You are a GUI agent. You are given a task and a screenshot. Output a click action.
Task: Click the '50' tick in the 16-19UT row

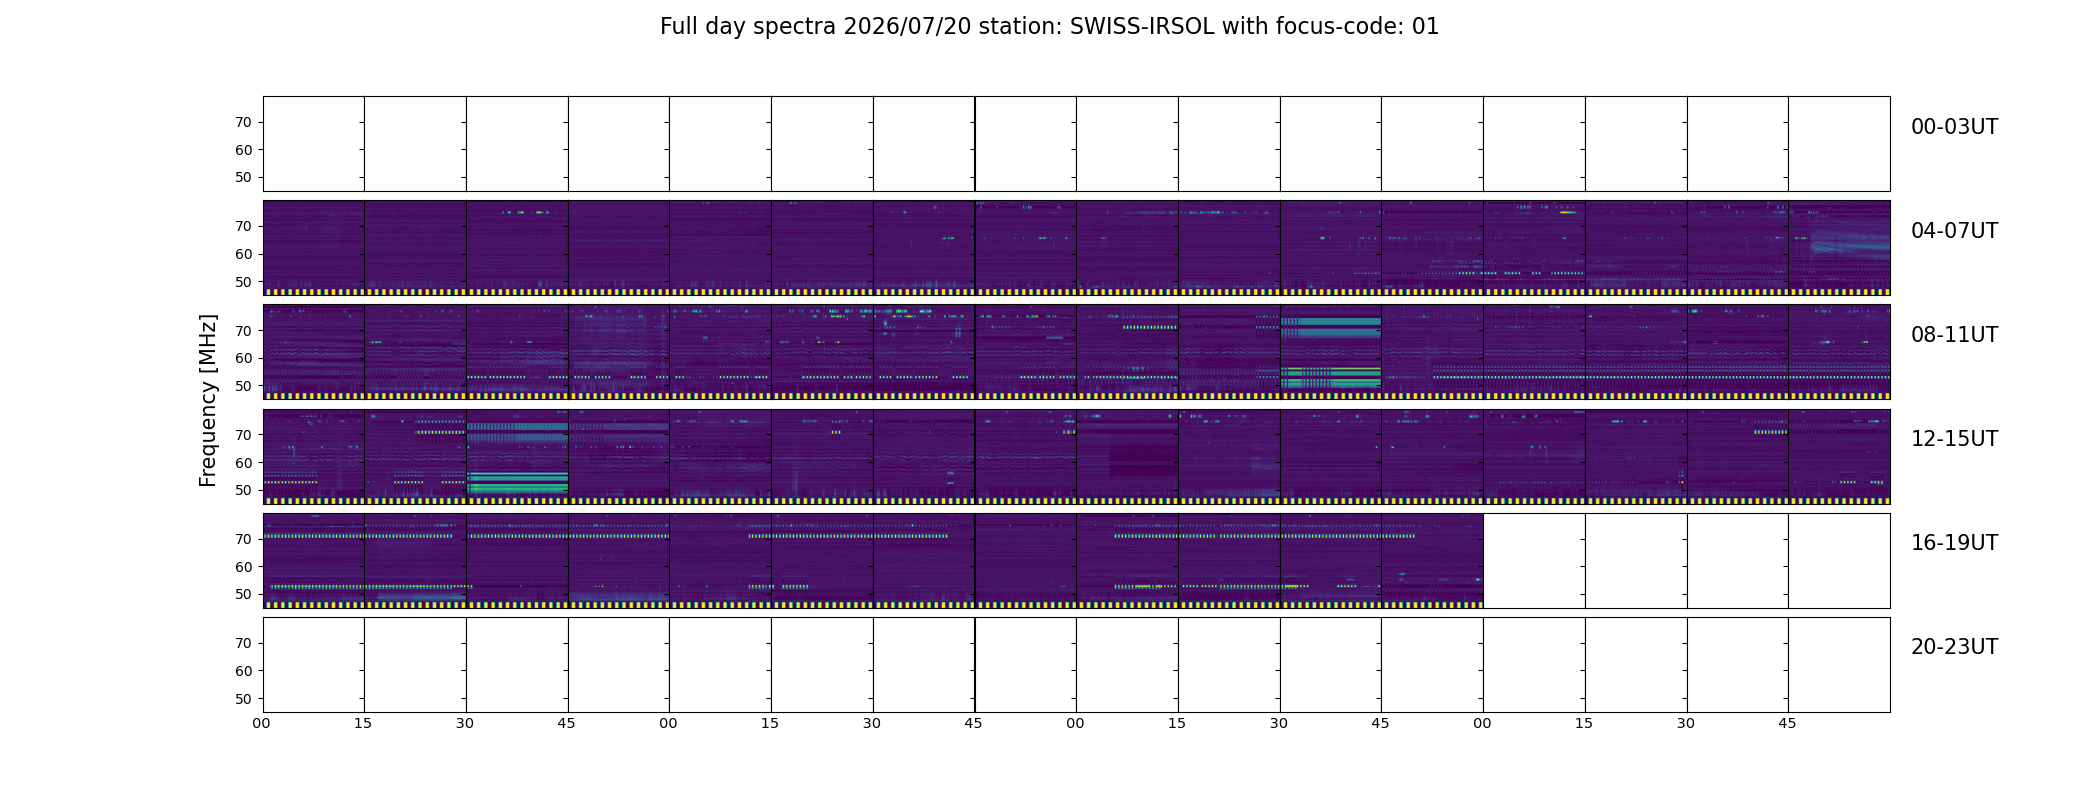[243, 594]
